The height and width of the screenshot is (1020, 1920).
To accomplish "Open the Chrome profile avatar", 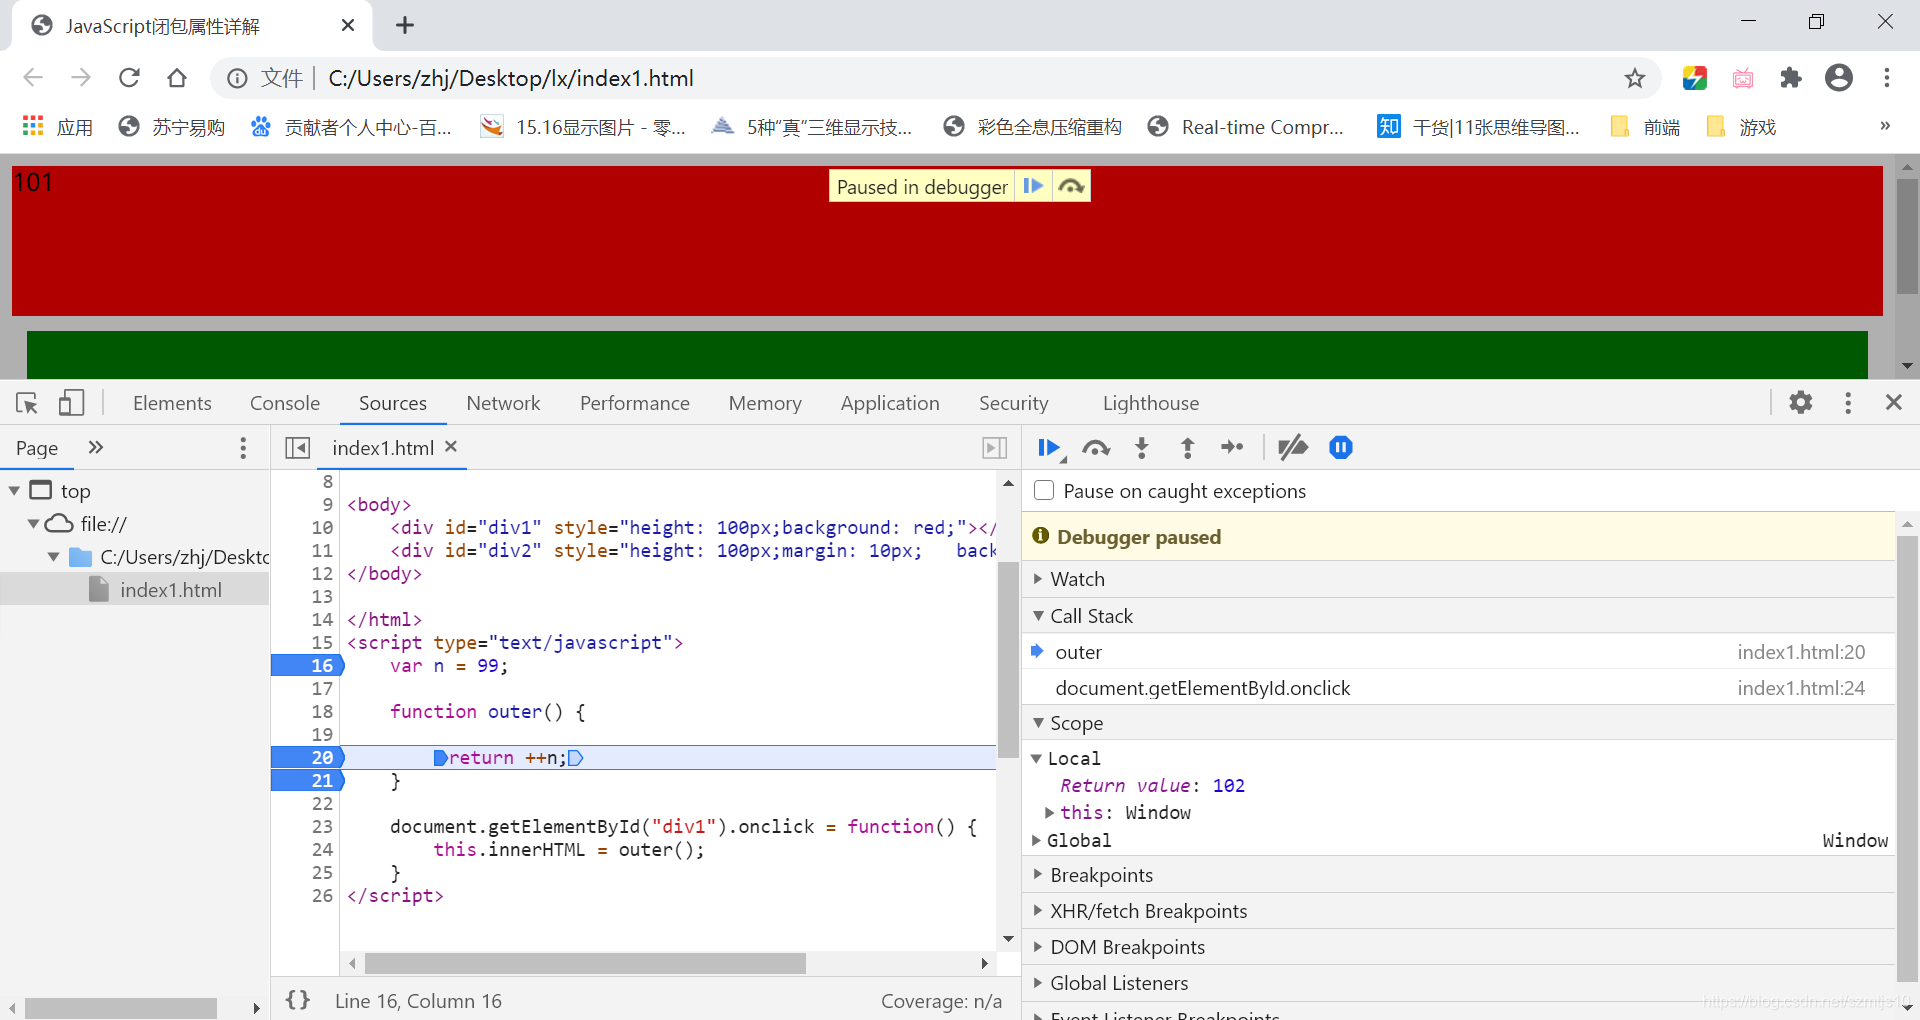I will (x=1838, y=78).
